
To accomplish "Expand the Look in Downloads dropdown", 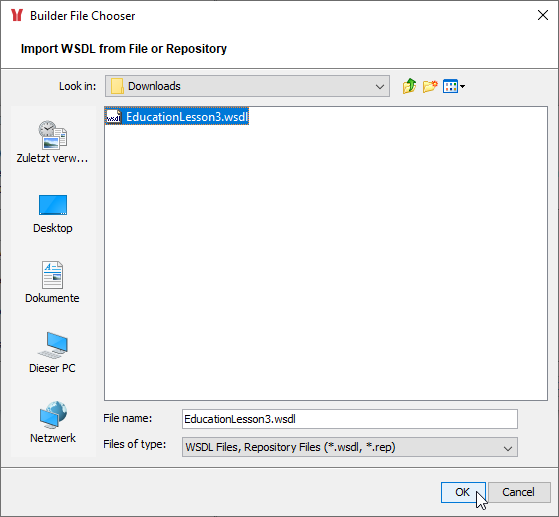I will [380, 86].
